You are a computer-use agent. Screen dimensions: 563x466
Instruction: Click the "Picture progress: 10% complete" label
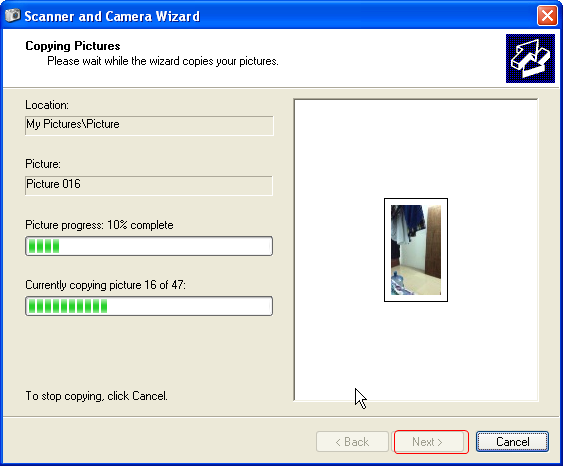pos(99,225)
